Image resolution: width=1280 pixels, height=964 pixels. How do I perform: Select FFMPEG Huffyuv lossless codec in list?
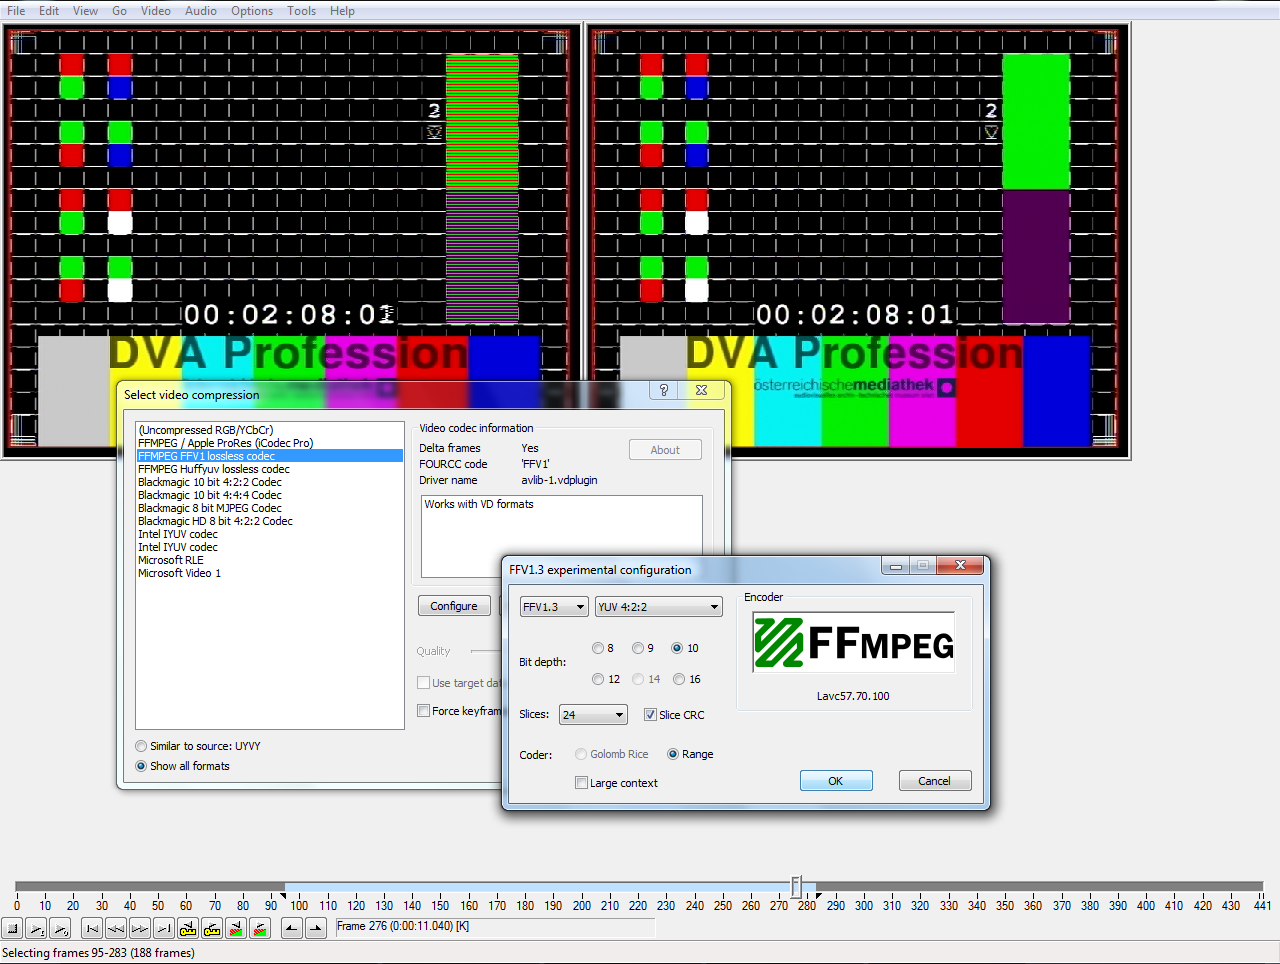(214, 469)
